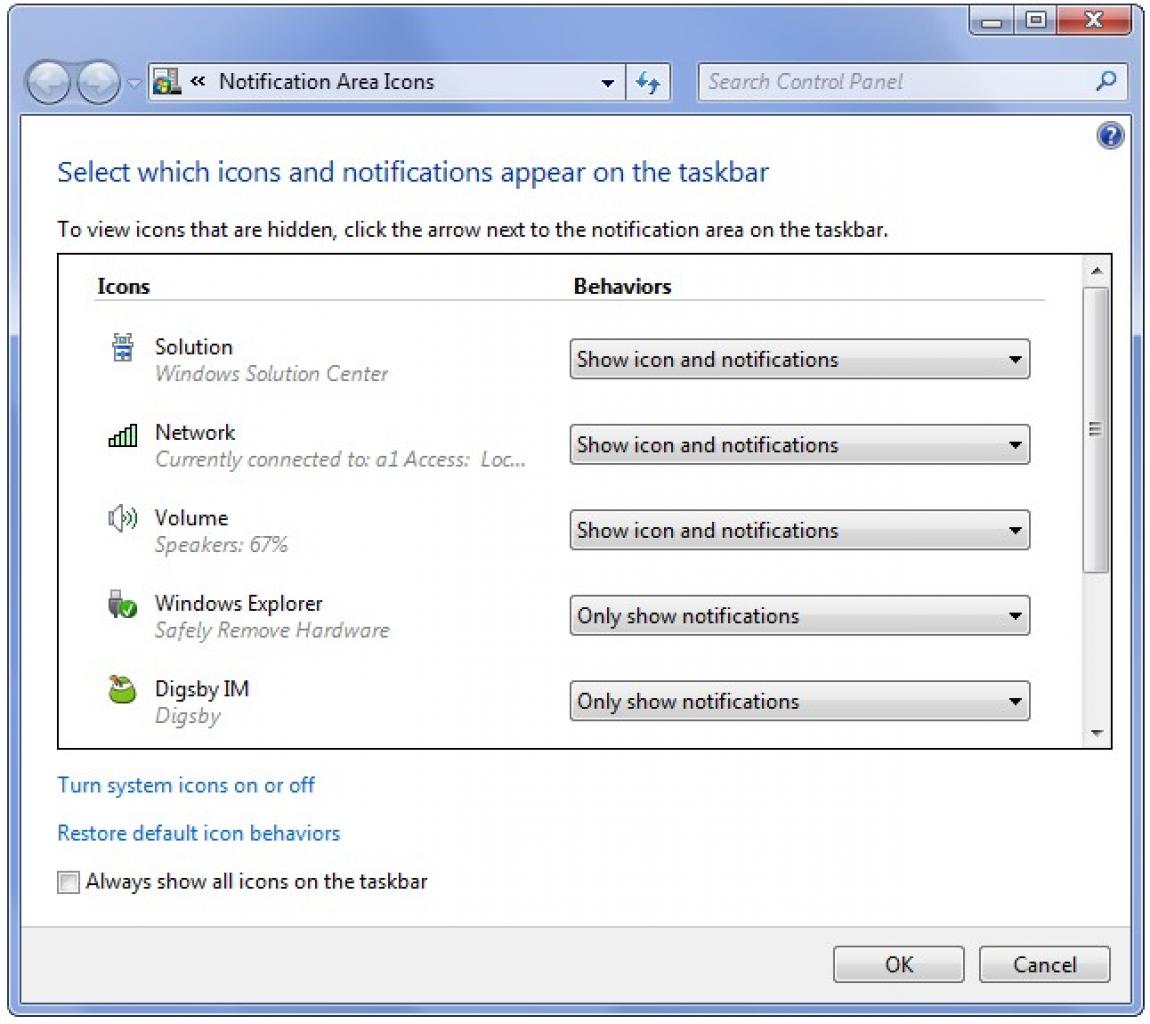Click the Digsby IM green icon
Viewport: 1150px width, 1024px height.
click(x=122, y=690)
